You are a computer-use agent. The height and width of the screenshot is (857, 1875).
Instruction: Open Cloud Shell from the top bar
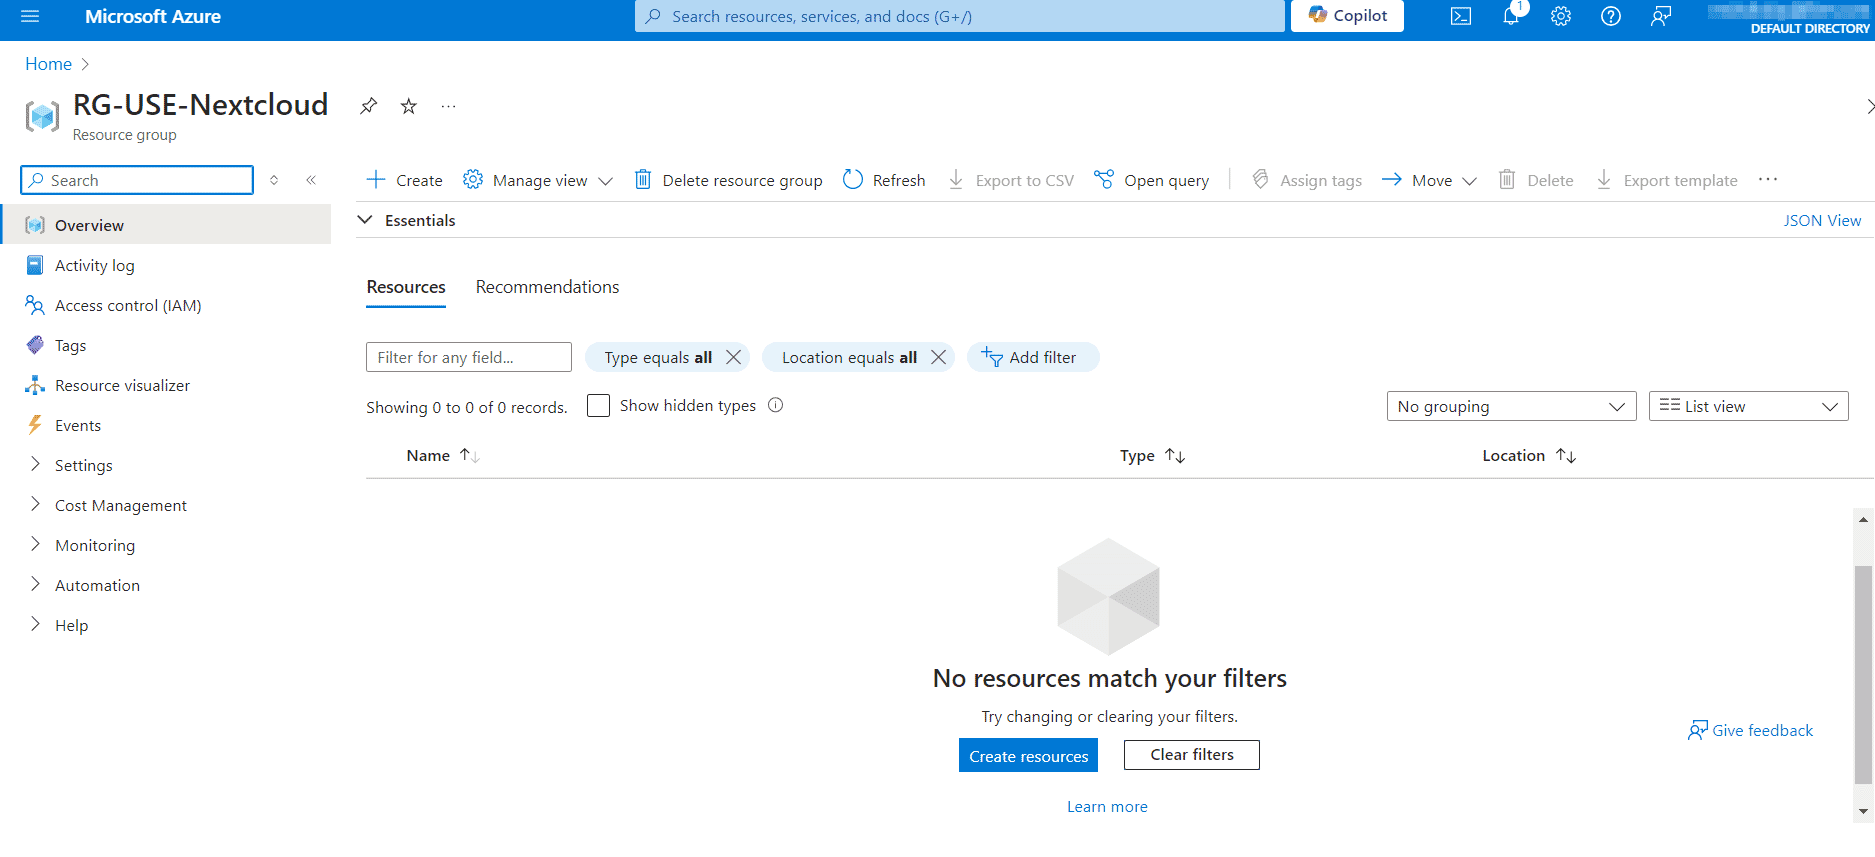1461,16
